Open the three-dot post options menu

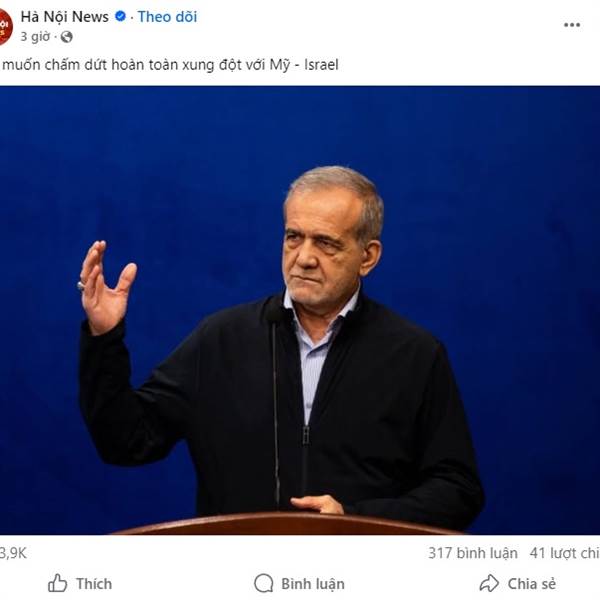(x=572, y=25)
